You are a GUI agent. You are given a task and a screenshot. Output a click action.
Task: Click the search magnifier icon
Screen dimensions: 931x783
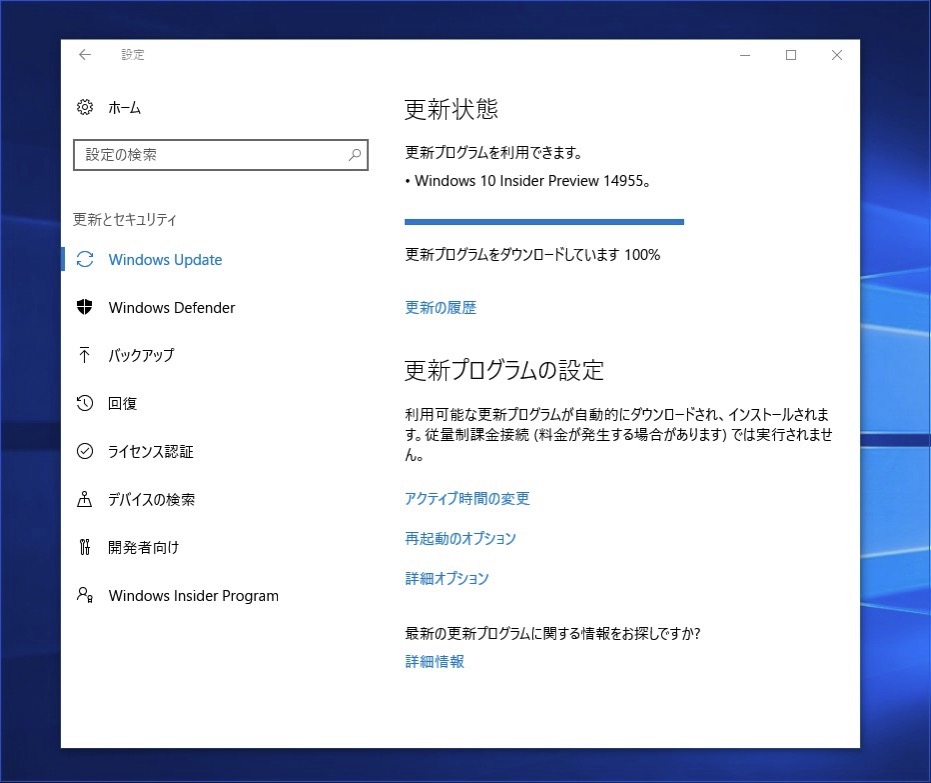point(354,155)
